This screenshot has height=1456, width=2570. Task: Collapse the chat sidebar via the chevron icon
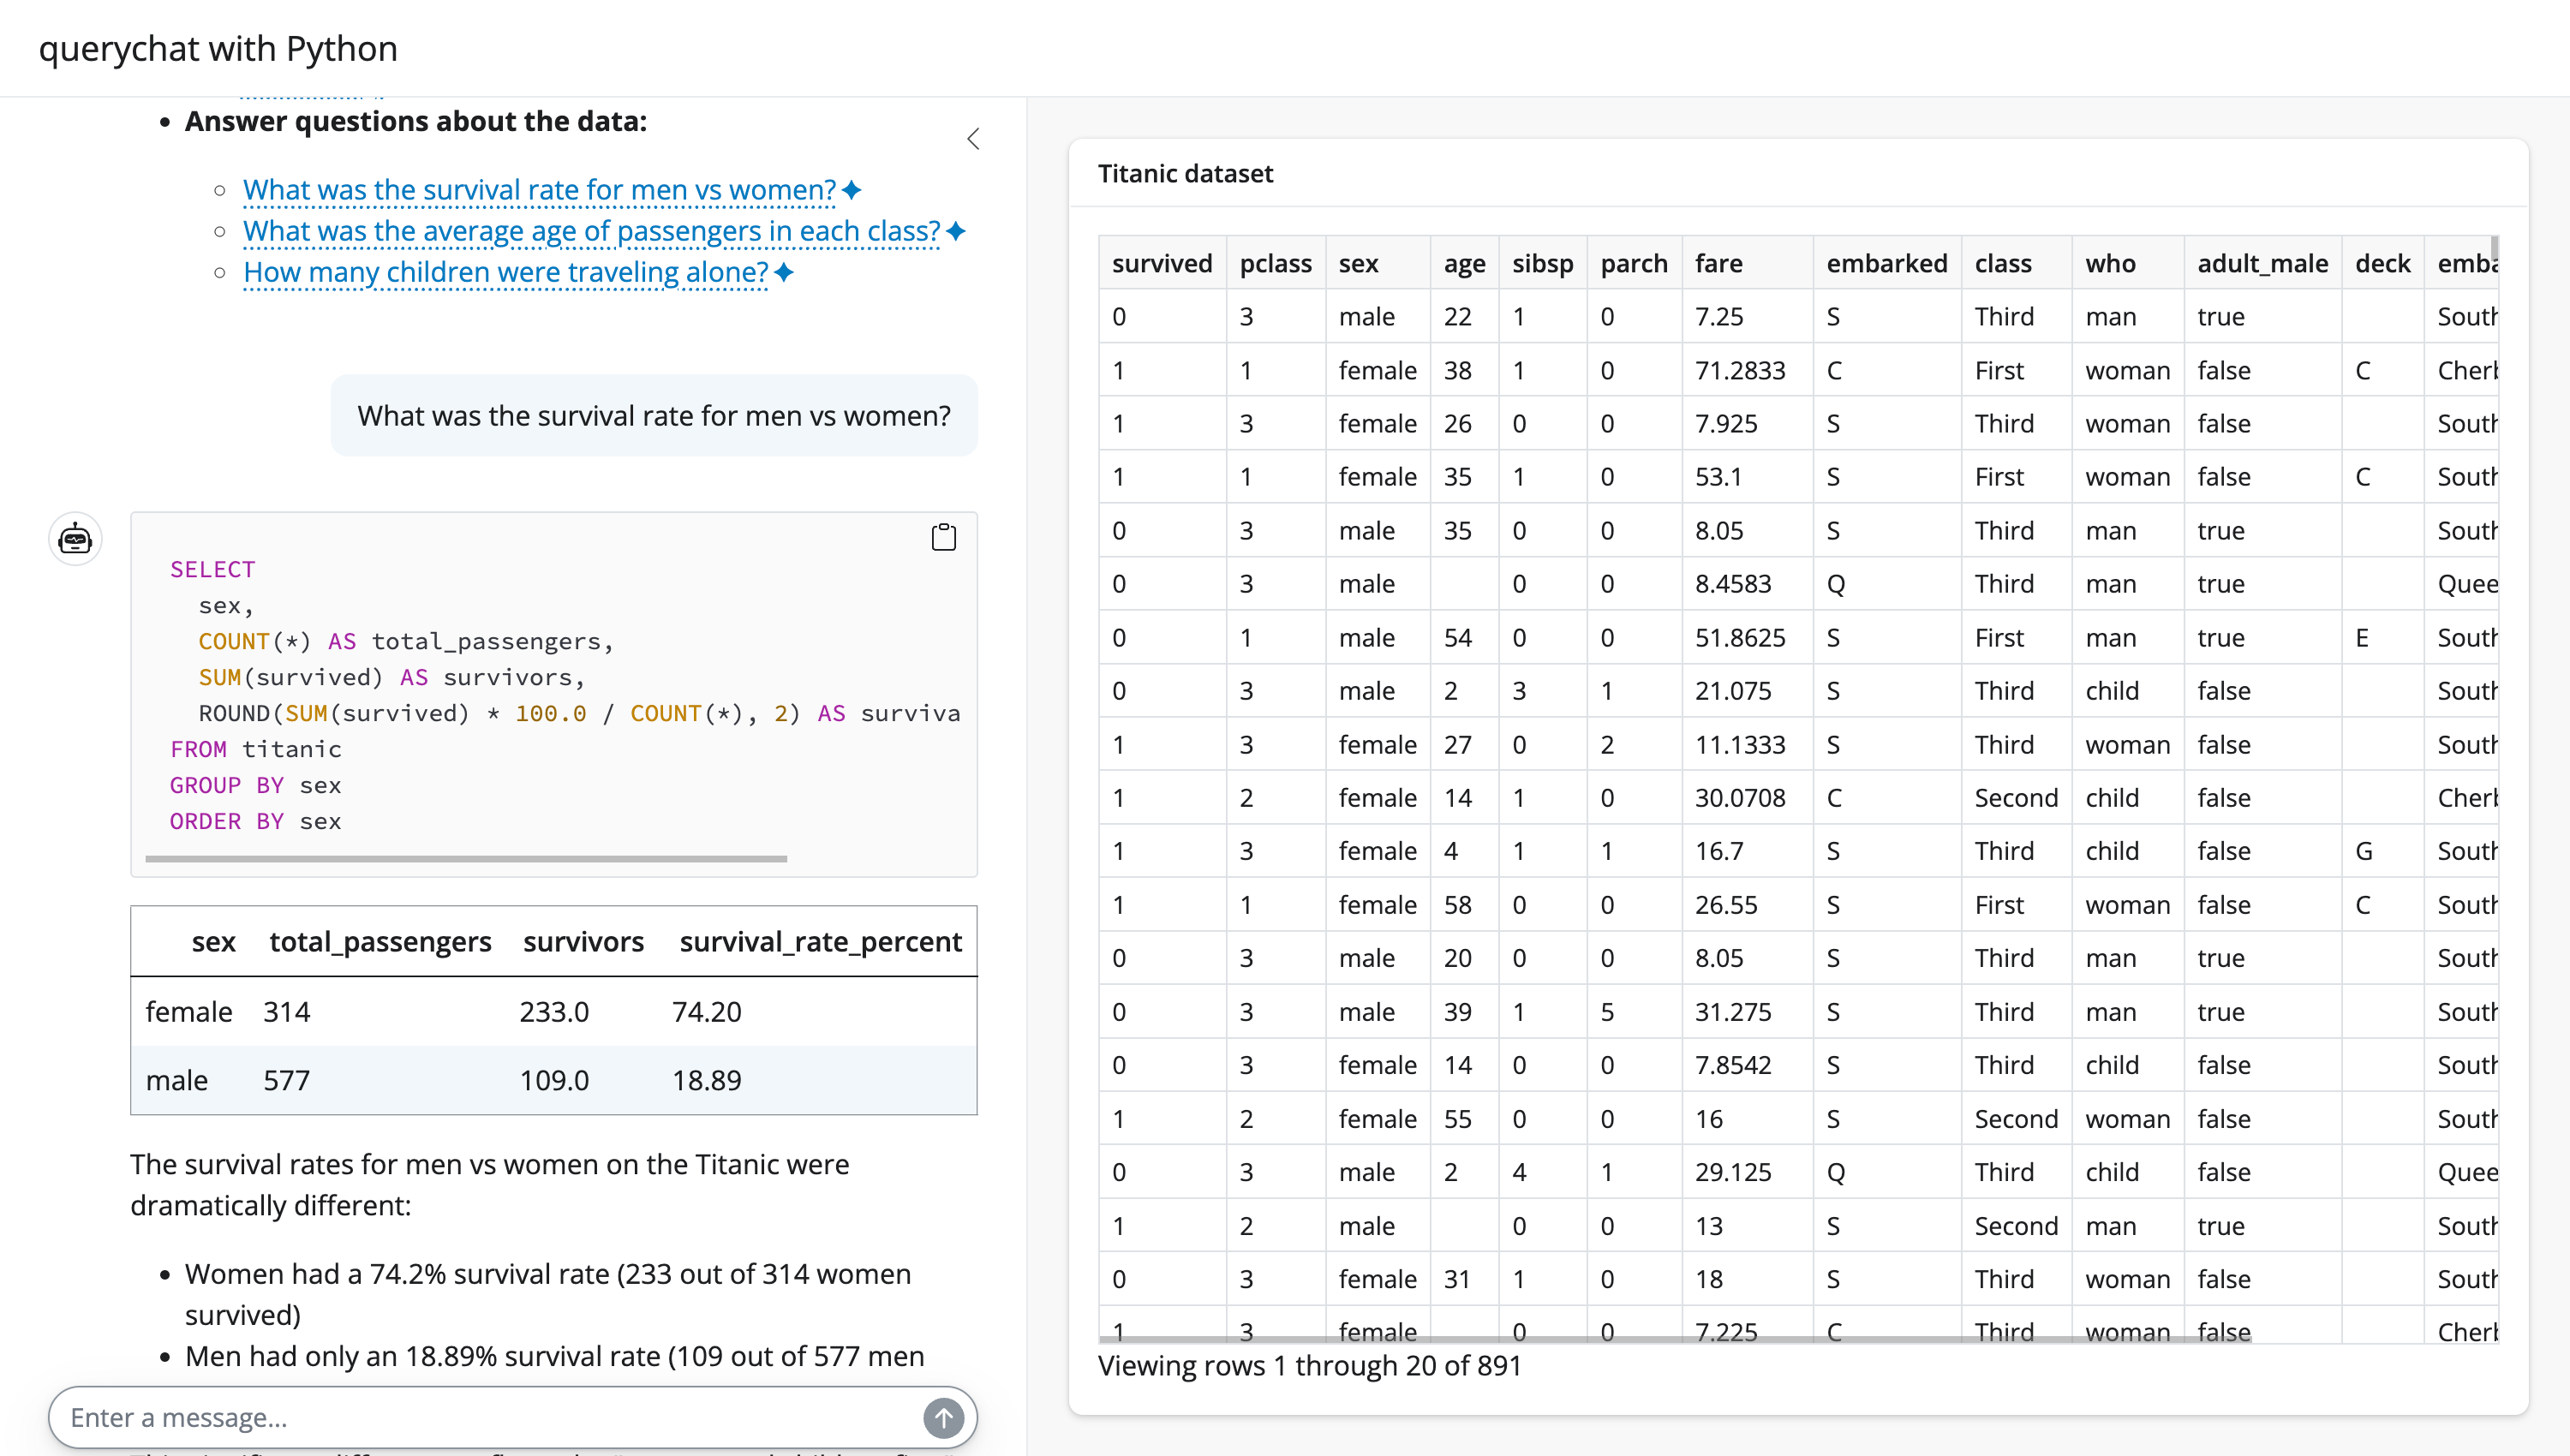click(972, 139)
